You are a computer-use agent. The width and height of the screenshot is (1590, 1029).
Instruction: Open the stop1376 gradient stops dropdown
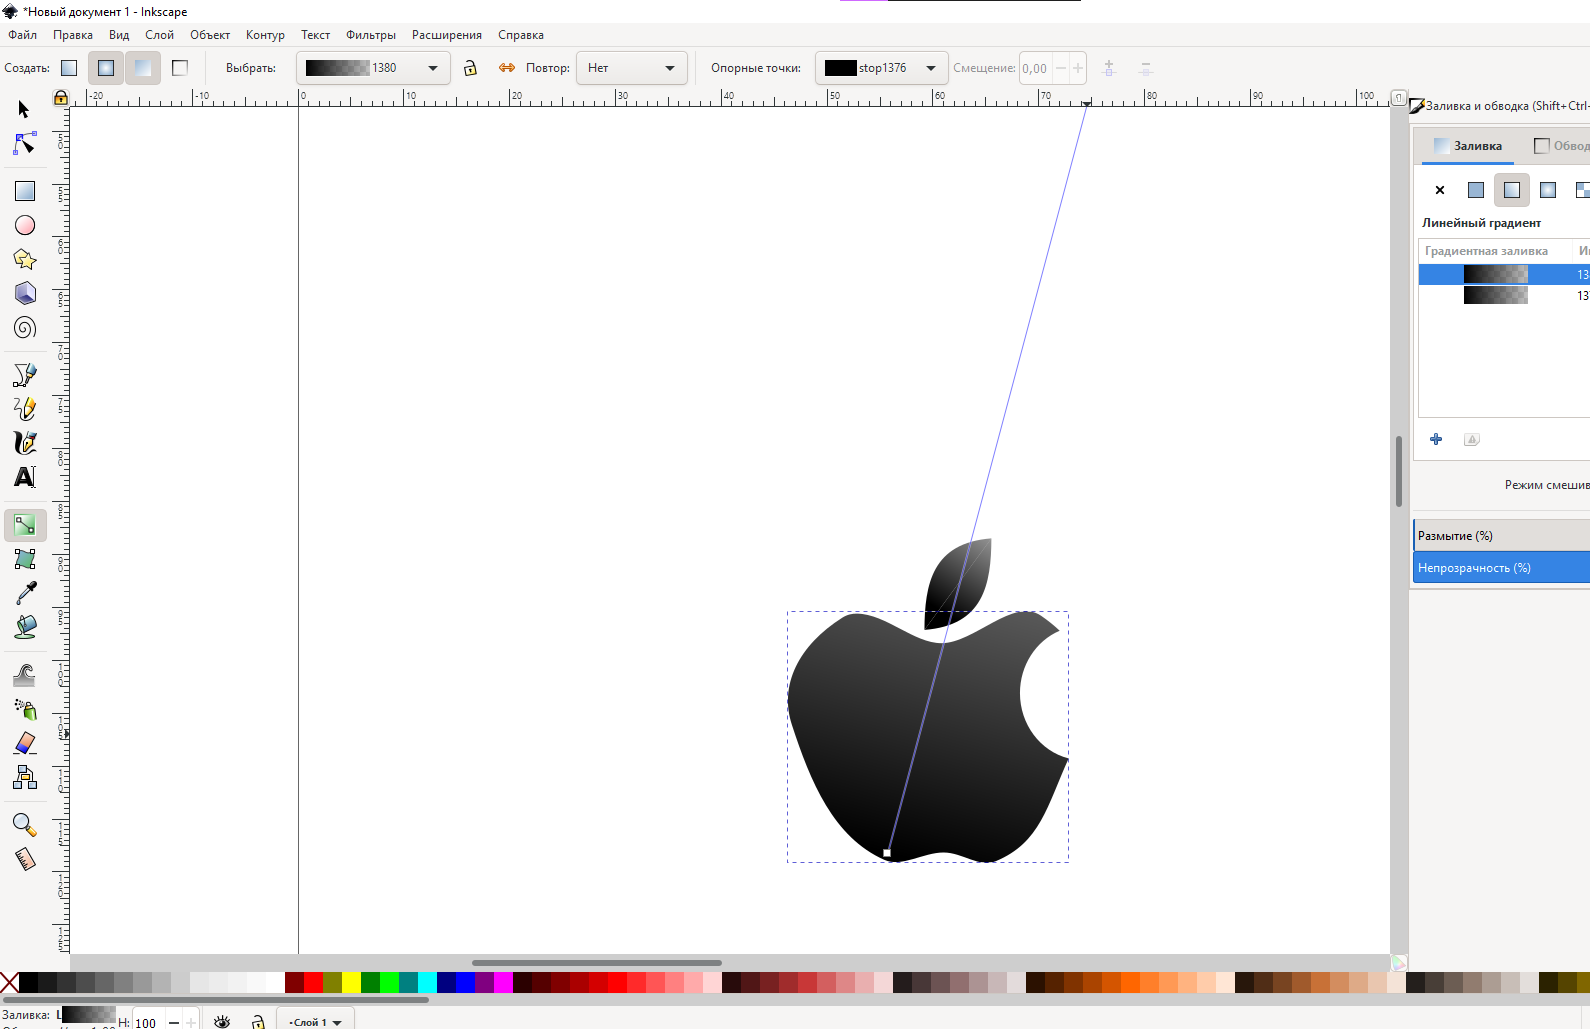(x=881, y=68)
